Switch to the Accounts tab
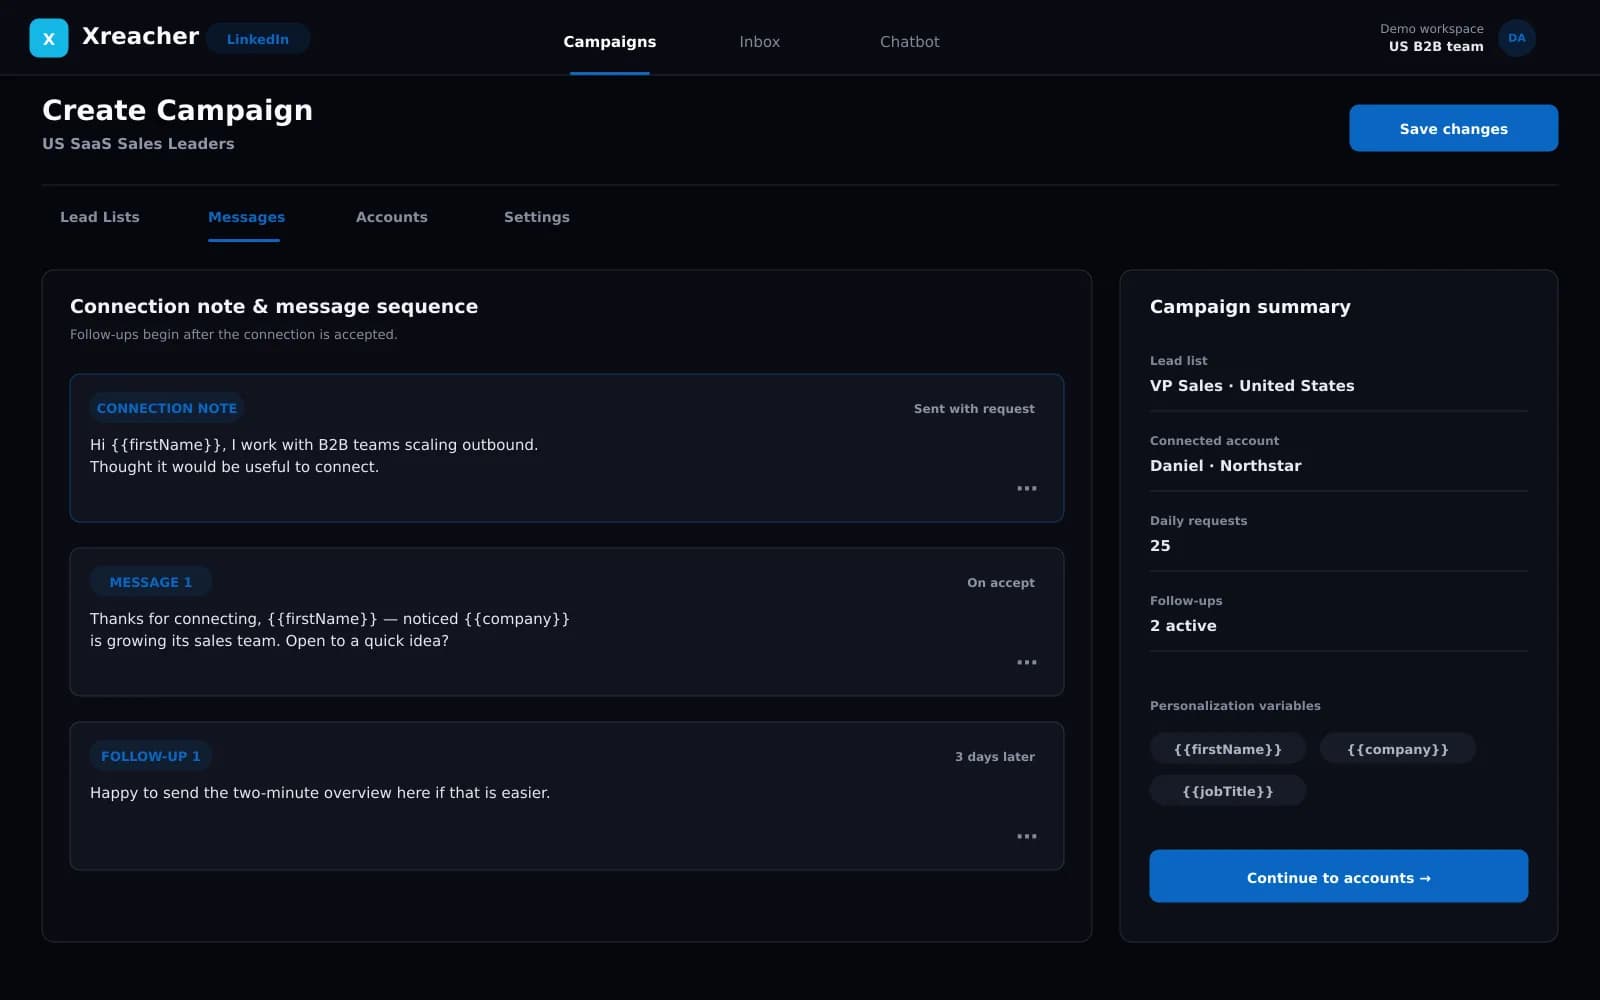 392,217
